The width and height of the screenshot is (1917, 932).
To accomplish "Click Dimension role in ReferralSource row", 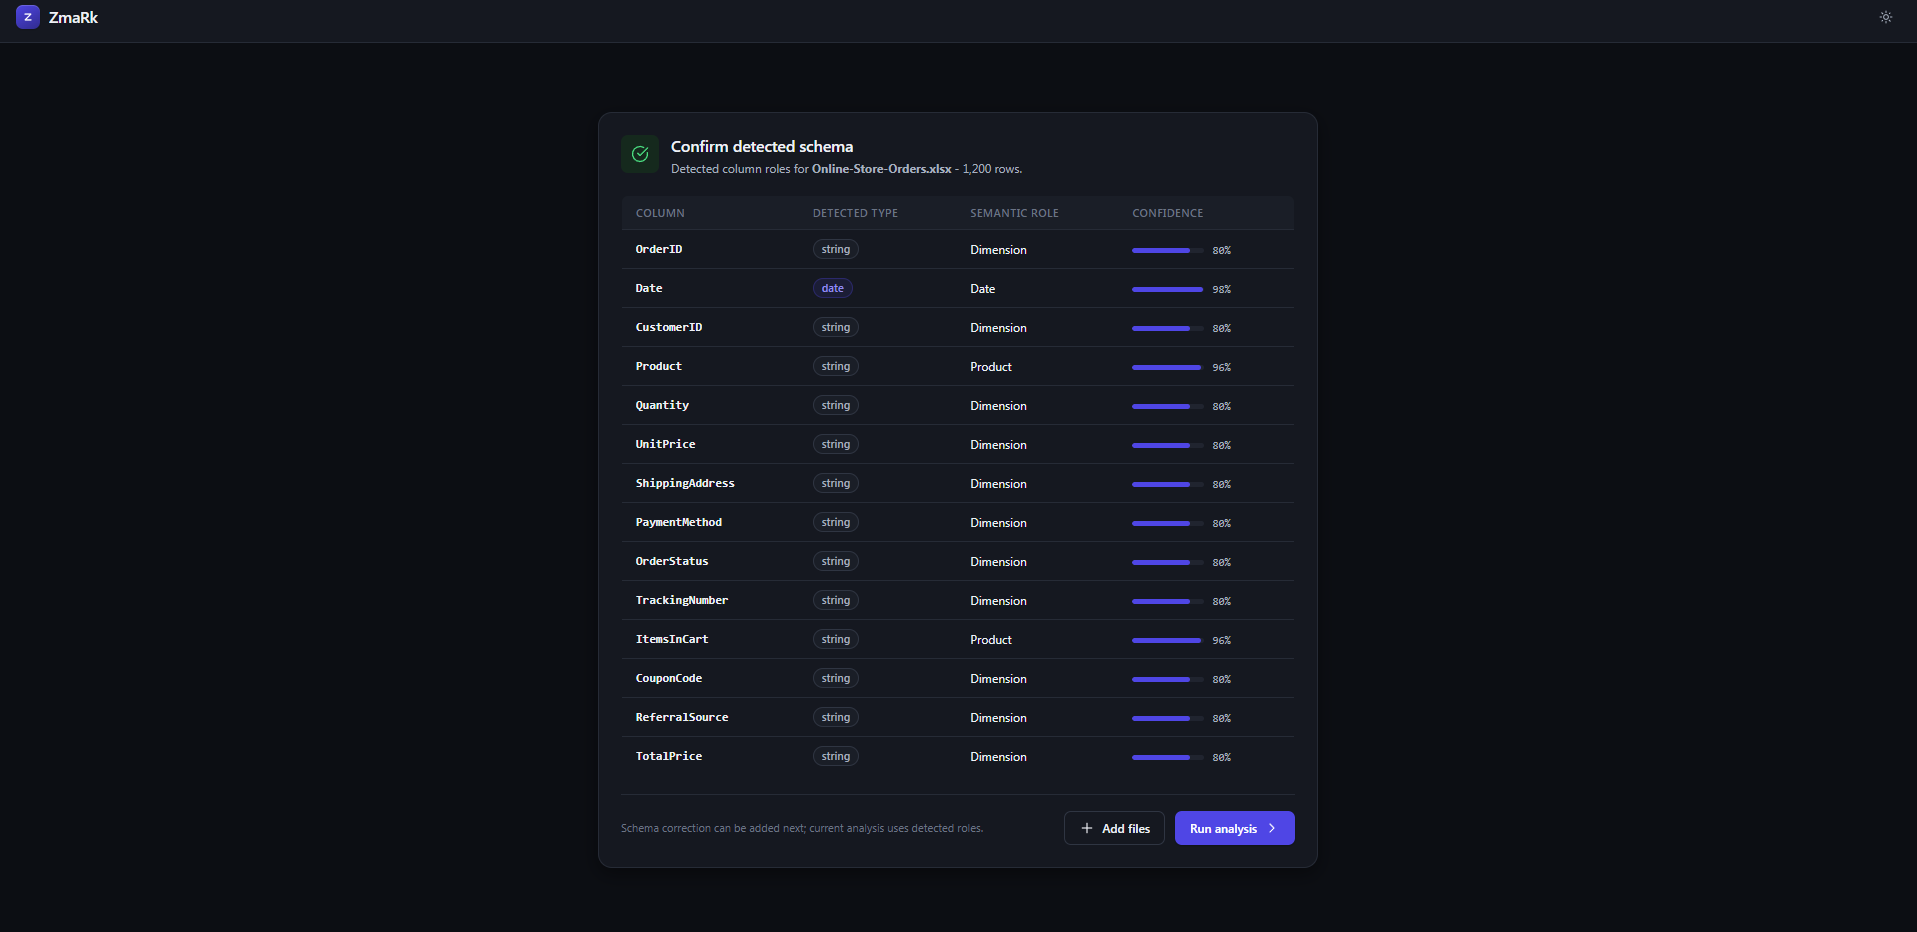I will (x=998, y=718).
